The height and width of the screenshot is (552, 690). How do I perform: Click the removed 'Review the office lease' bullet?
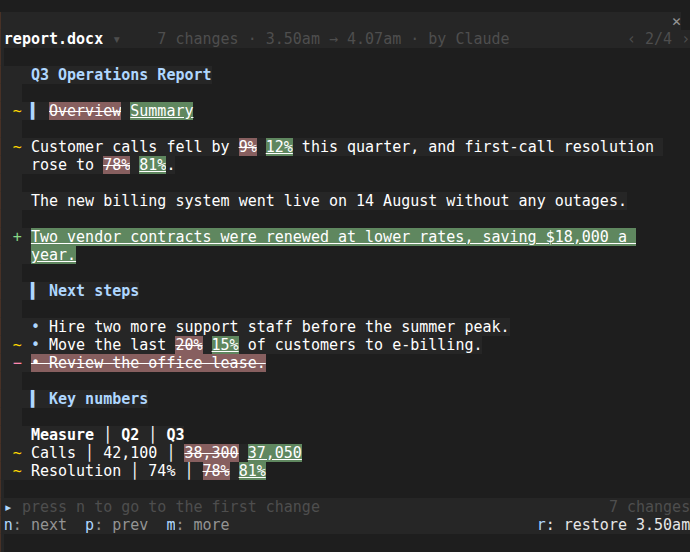(148, 363)
